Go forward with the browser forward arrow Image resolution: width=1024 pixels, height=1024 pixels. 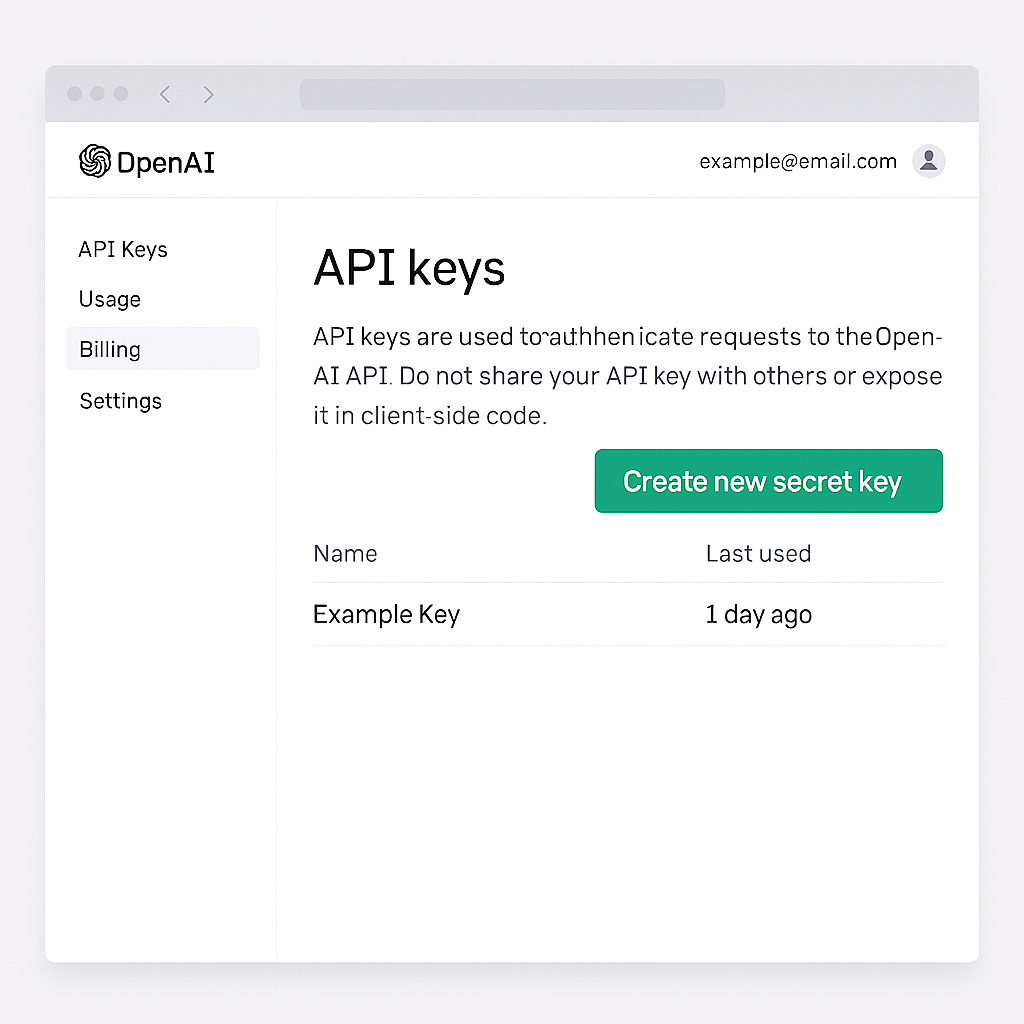tap(208, 94)
